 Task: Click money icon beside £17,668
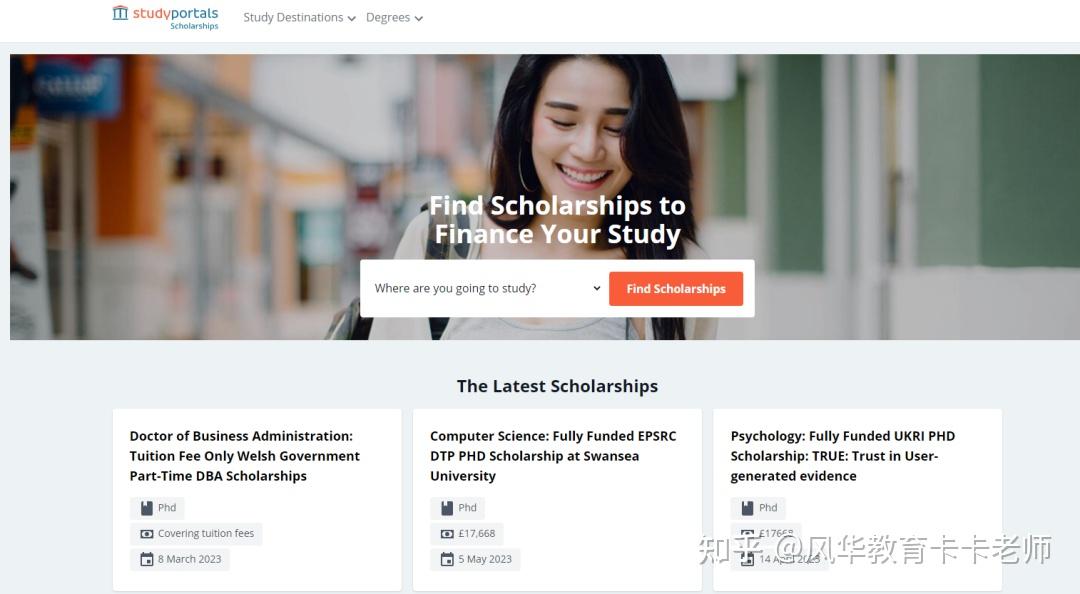(447, 534)
